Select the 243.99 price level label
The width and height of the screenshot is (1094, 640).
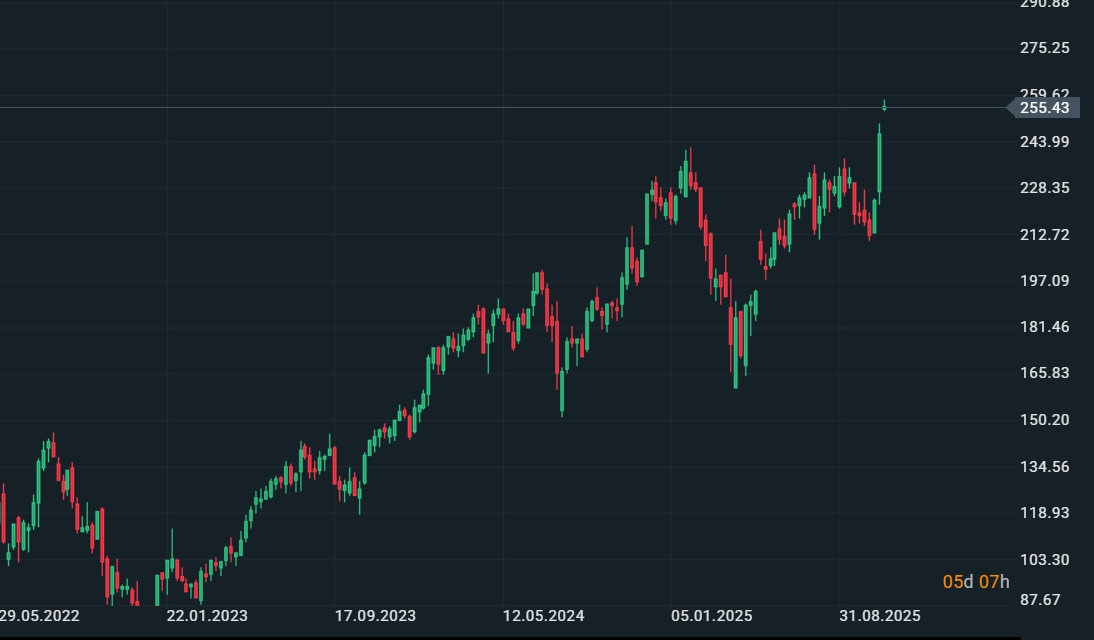(1044, 142)
